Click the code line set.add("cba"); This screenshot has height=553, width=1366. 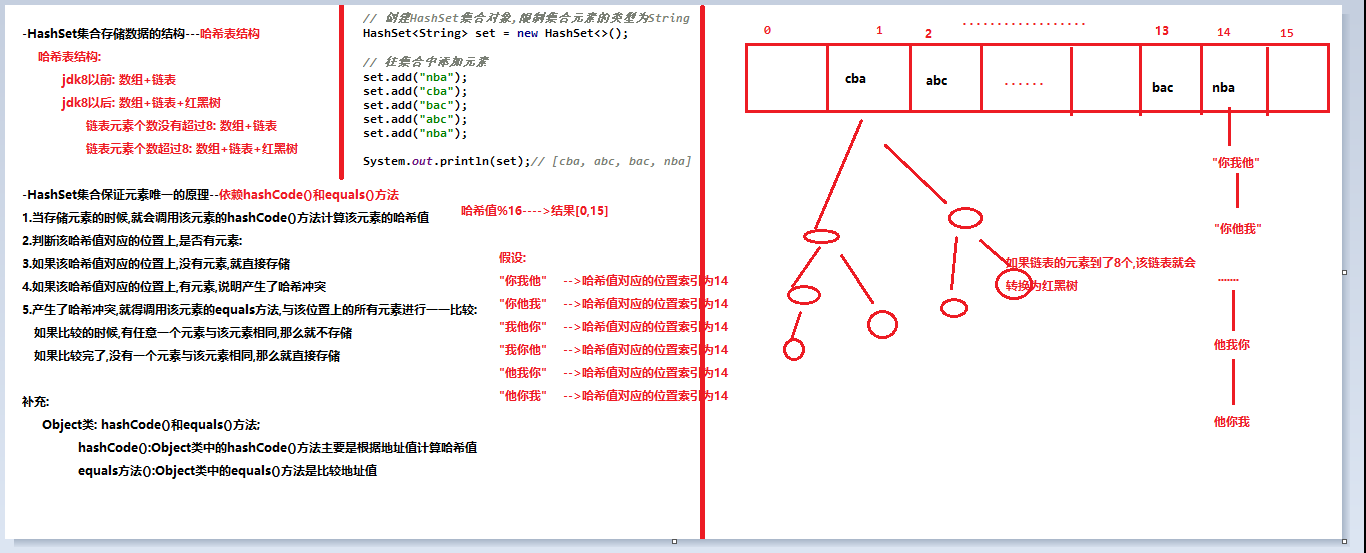415,91
